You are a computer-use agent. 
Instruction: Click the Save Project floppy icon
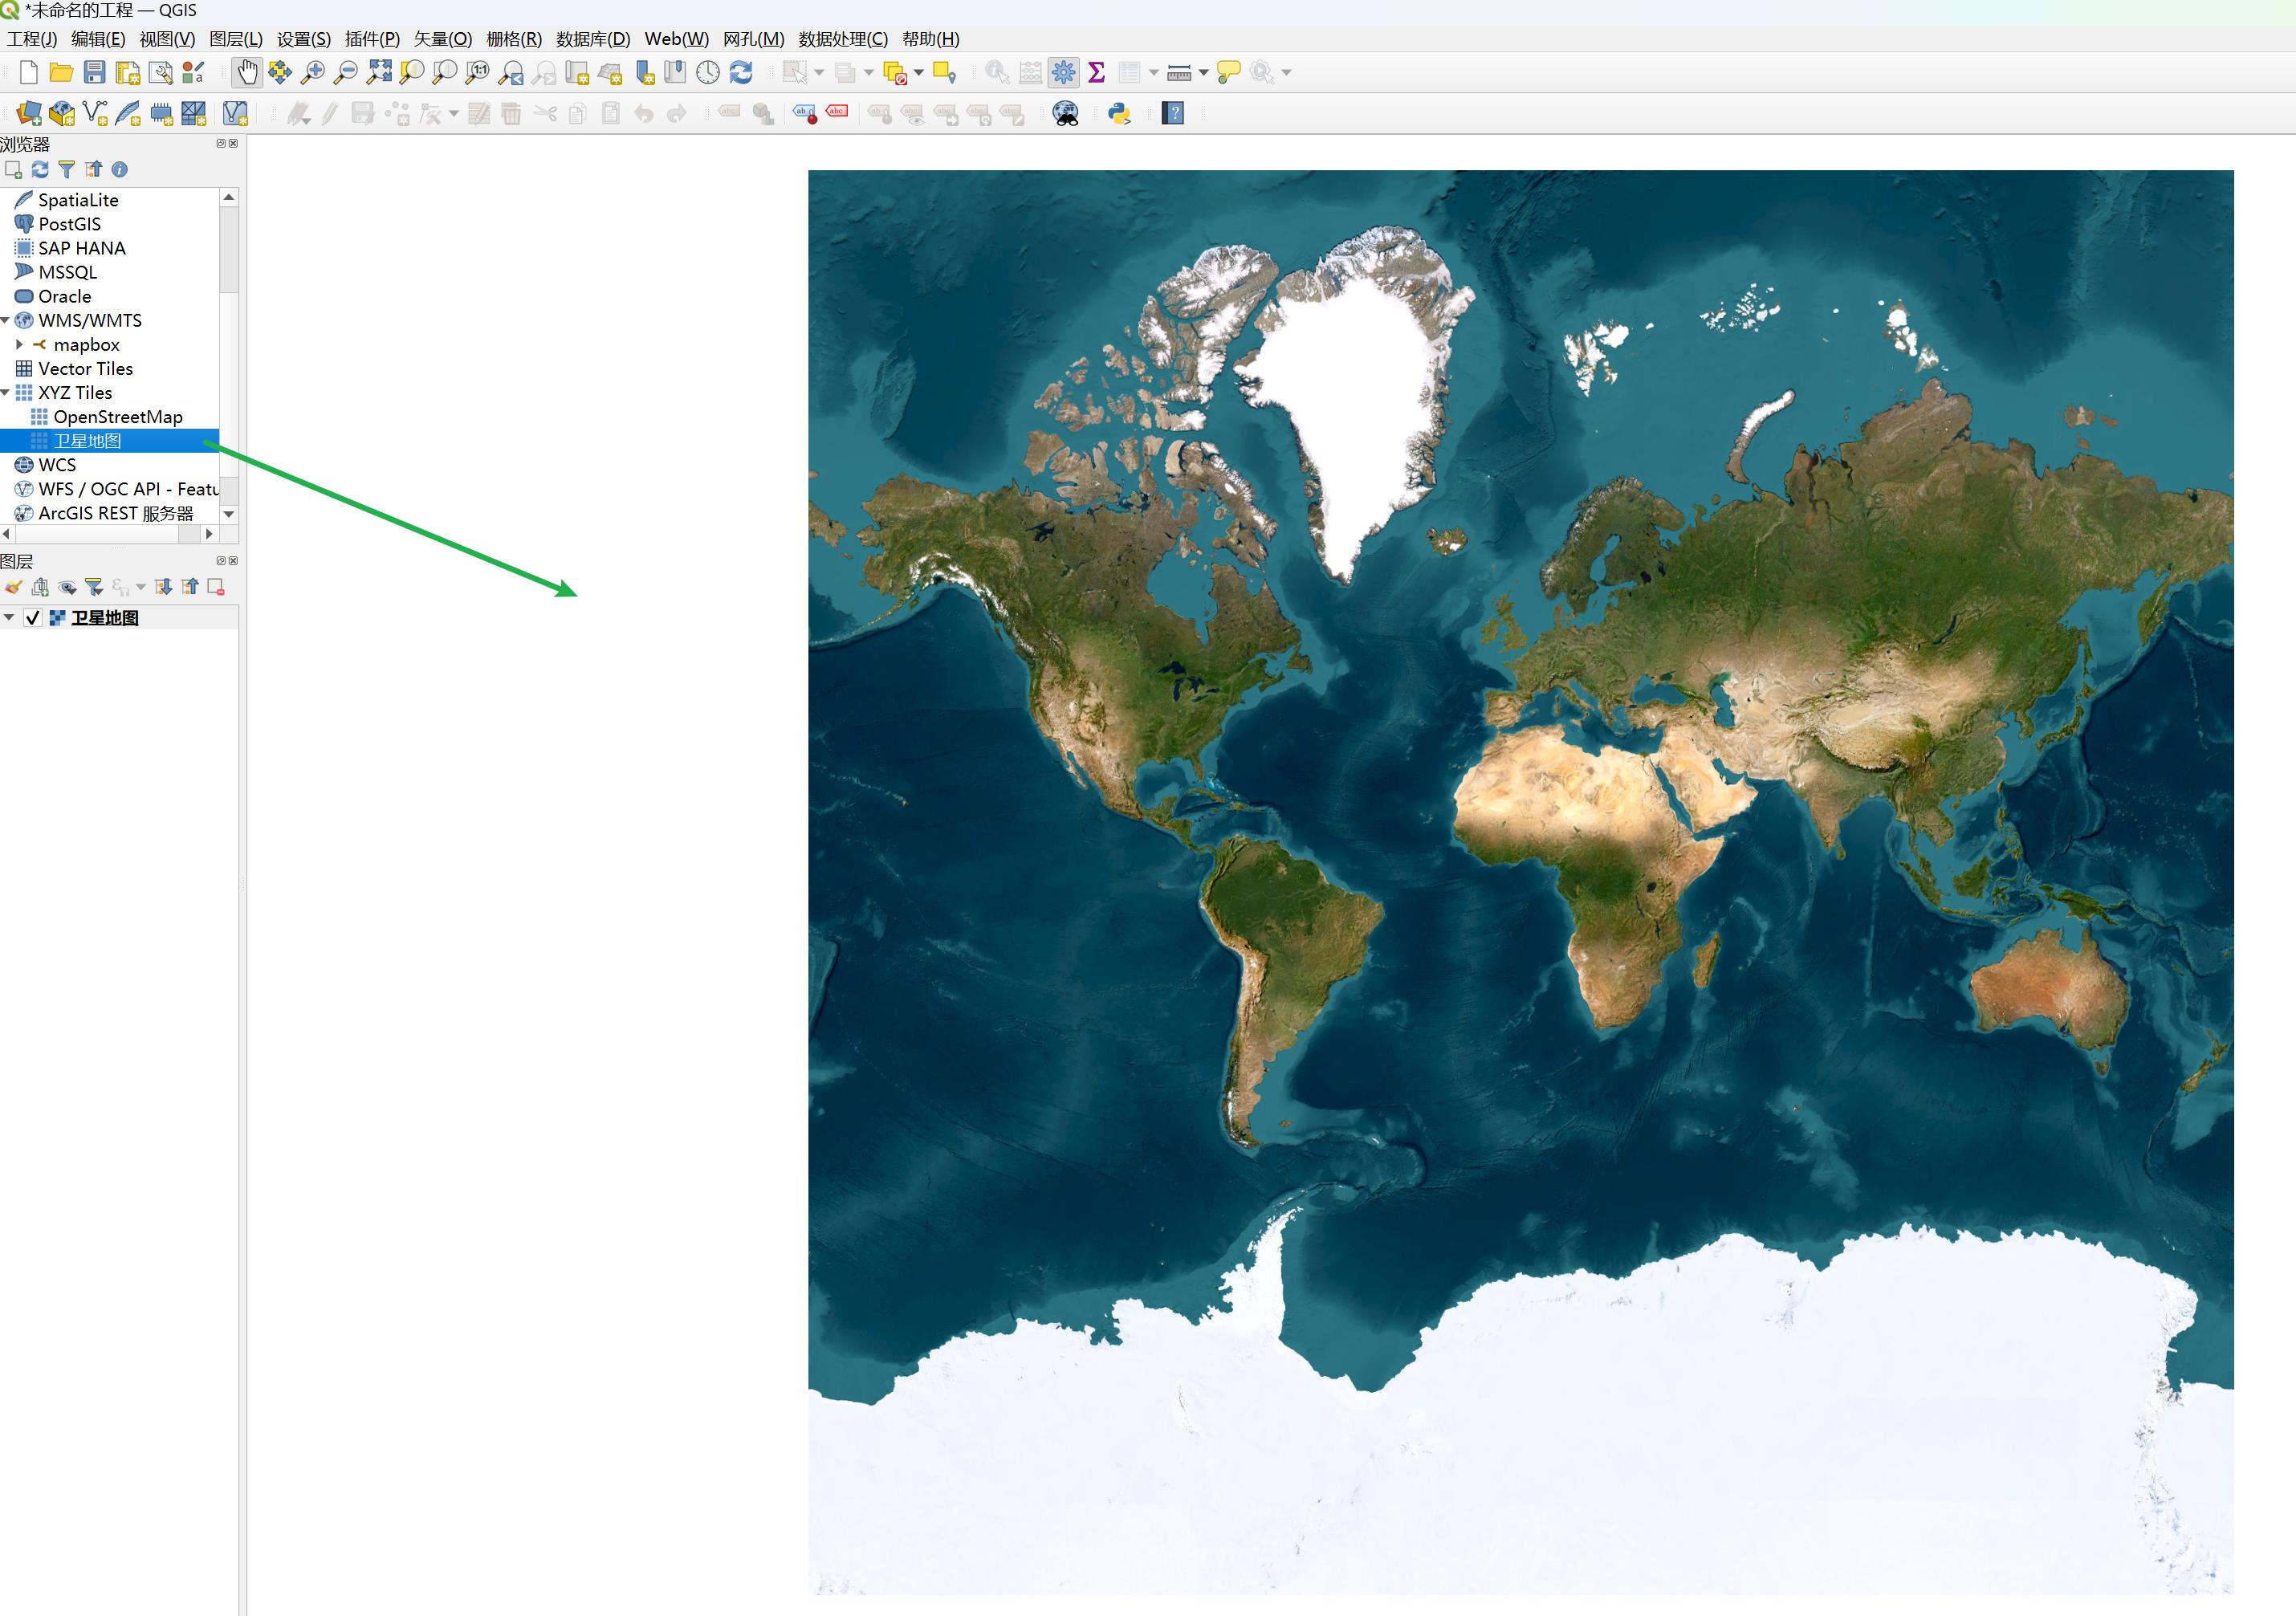(x=94, y=72)
